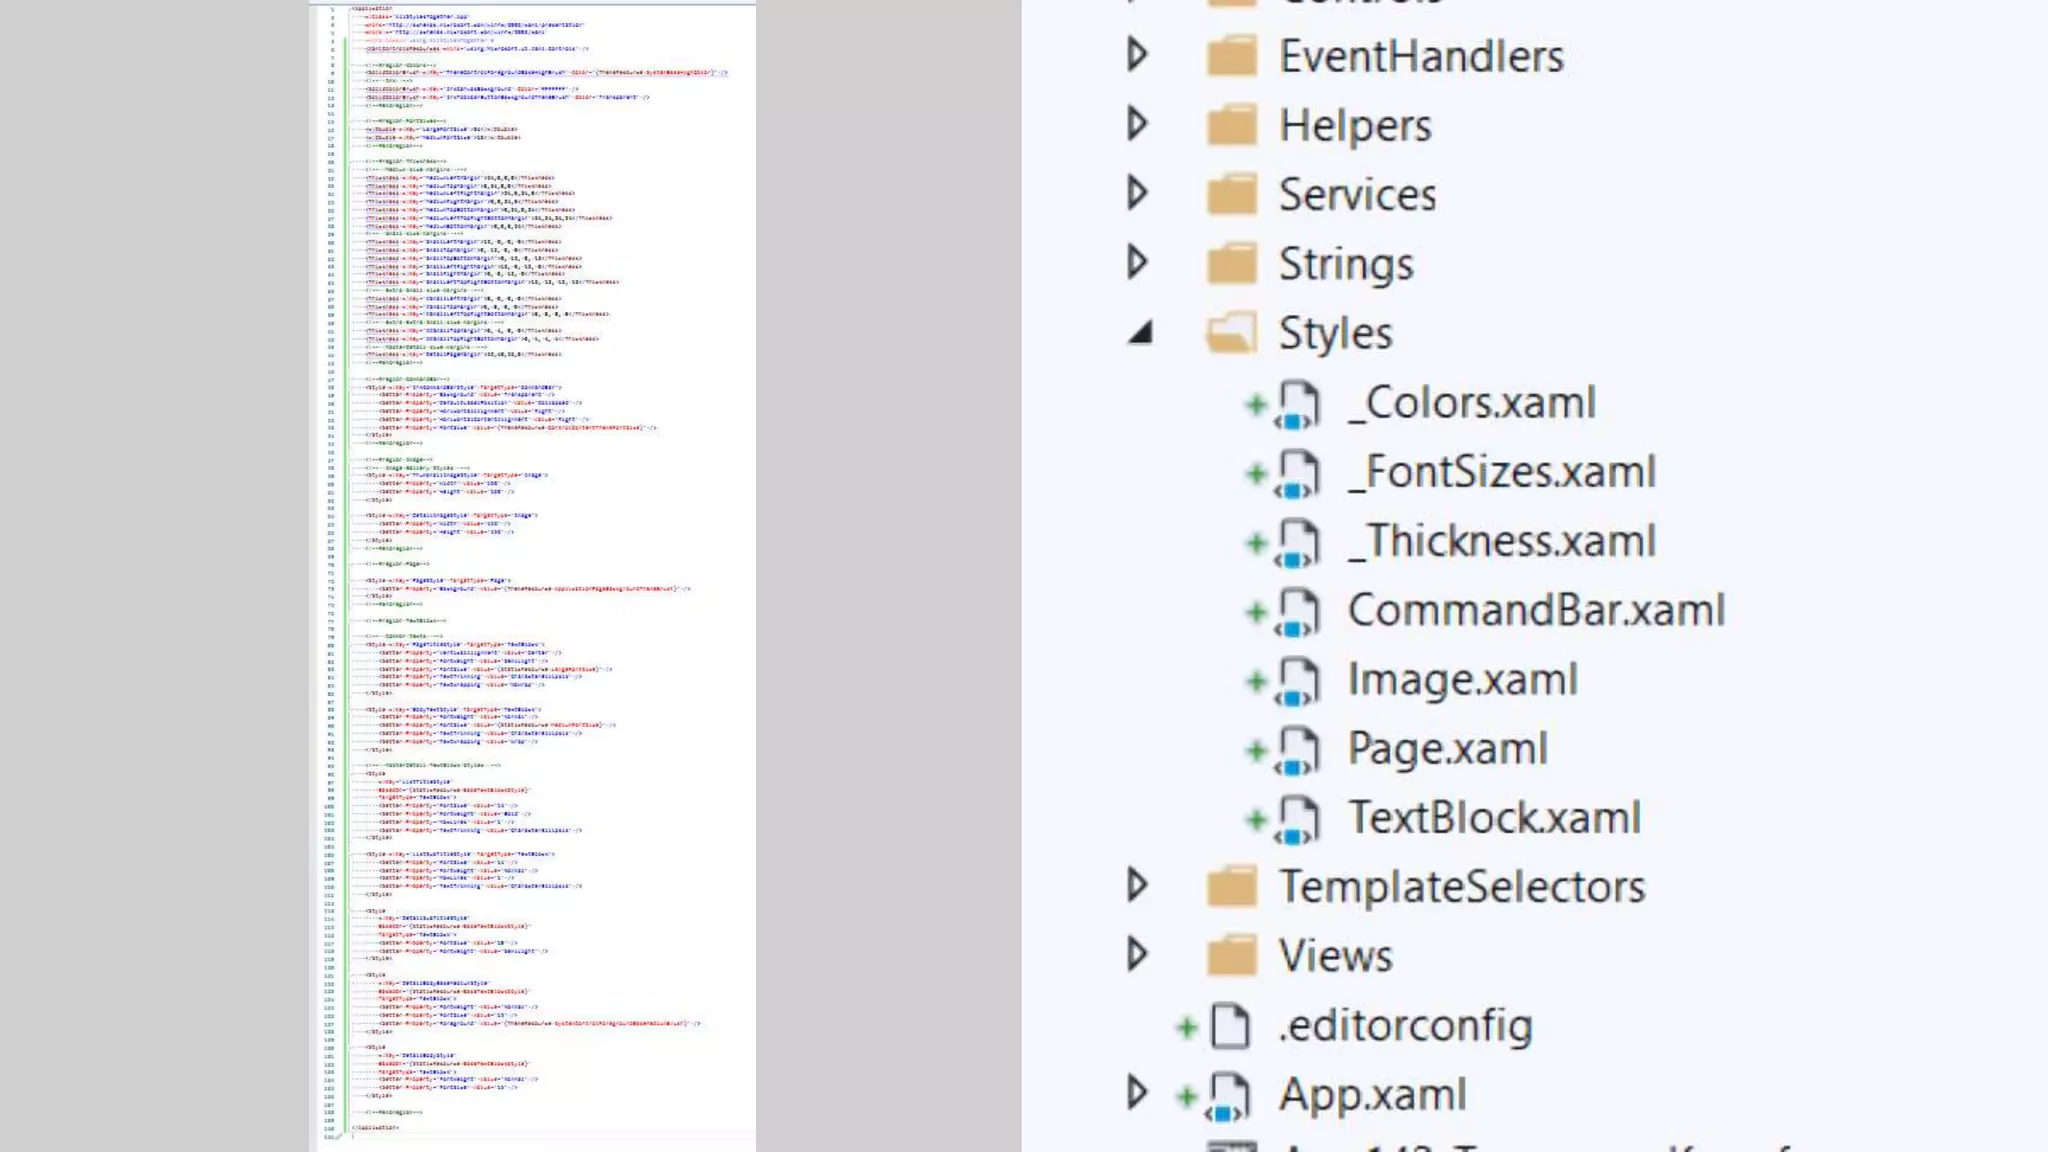This screenshot has width=2048, height=1152.
Task: Open TextBlock.xaml from the Styles folder
Action: [x=1494, y=818]
